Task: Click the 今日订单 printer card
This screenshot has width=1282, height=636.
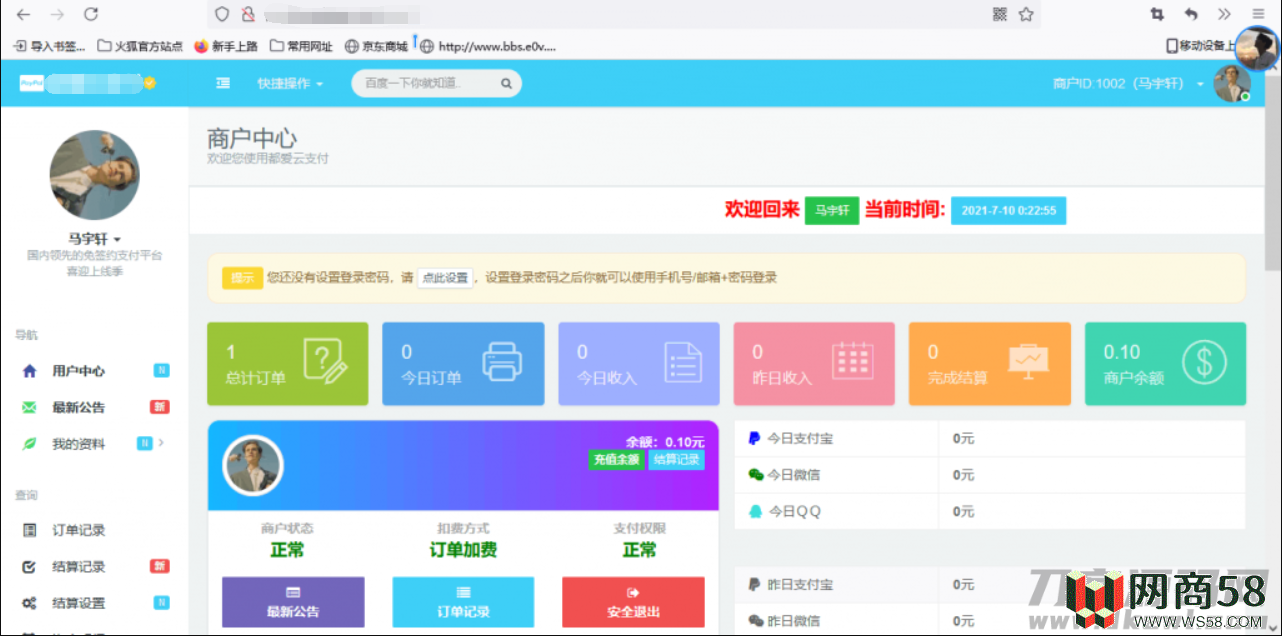Action: [x=463, y=364]
